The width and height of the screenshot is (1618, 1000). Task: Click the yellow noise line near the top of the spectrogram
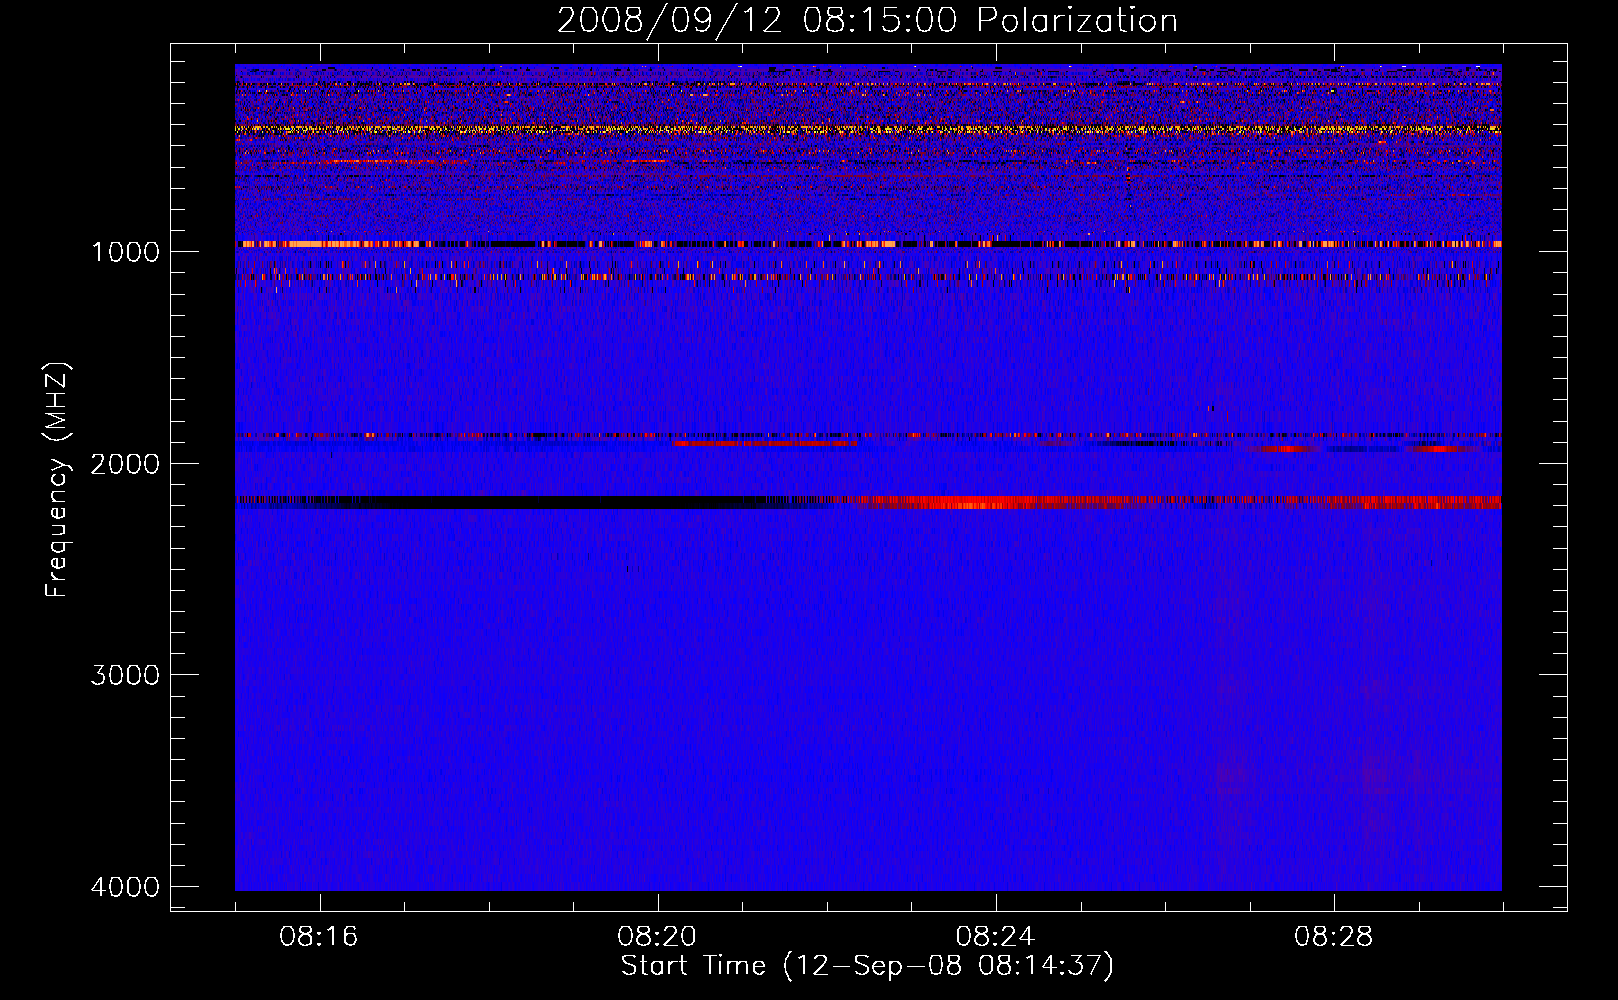(x=868, y=129)
